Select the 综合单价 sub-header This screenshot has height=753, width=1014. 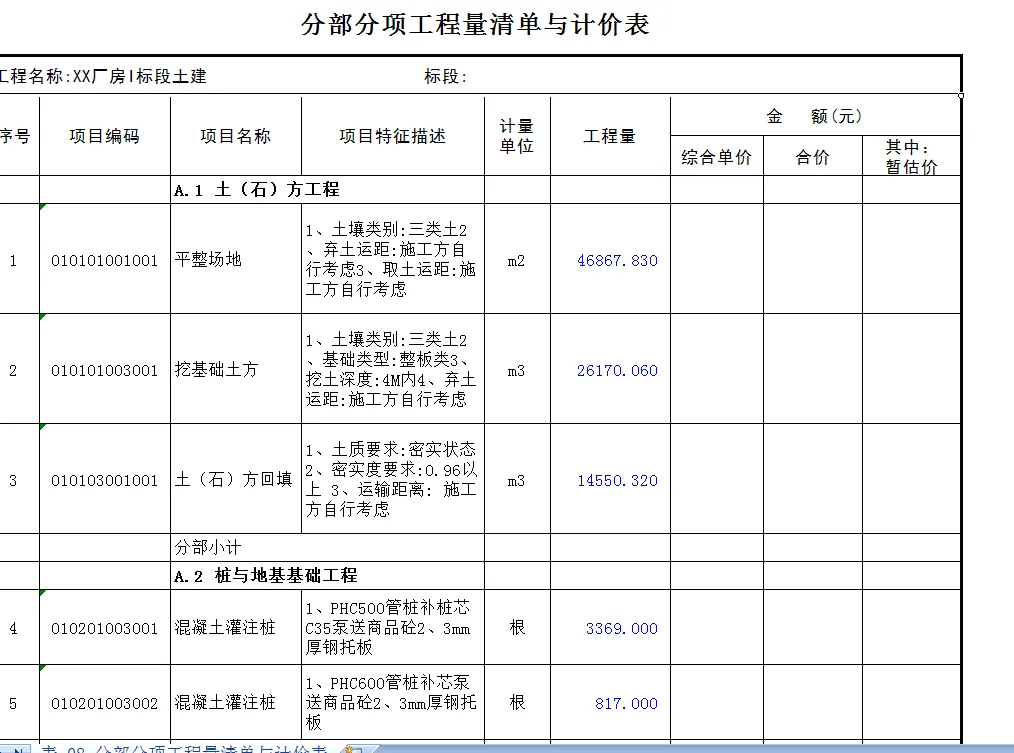(717, 157)
